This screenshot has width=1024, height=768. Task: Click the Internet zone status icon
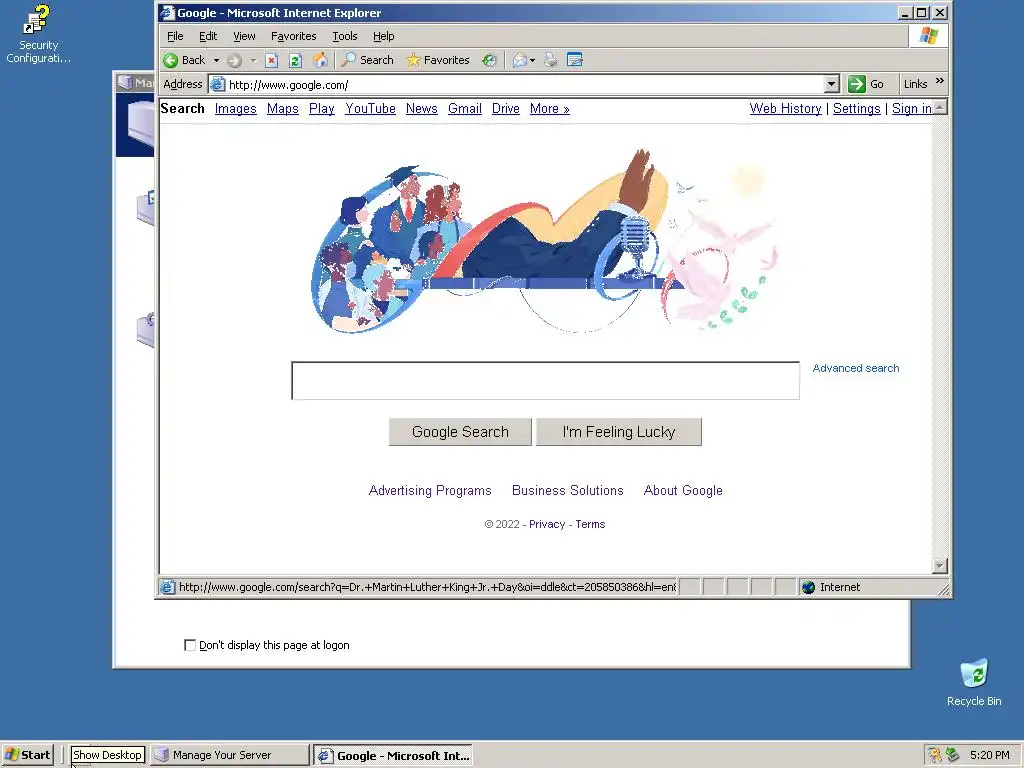809,587
